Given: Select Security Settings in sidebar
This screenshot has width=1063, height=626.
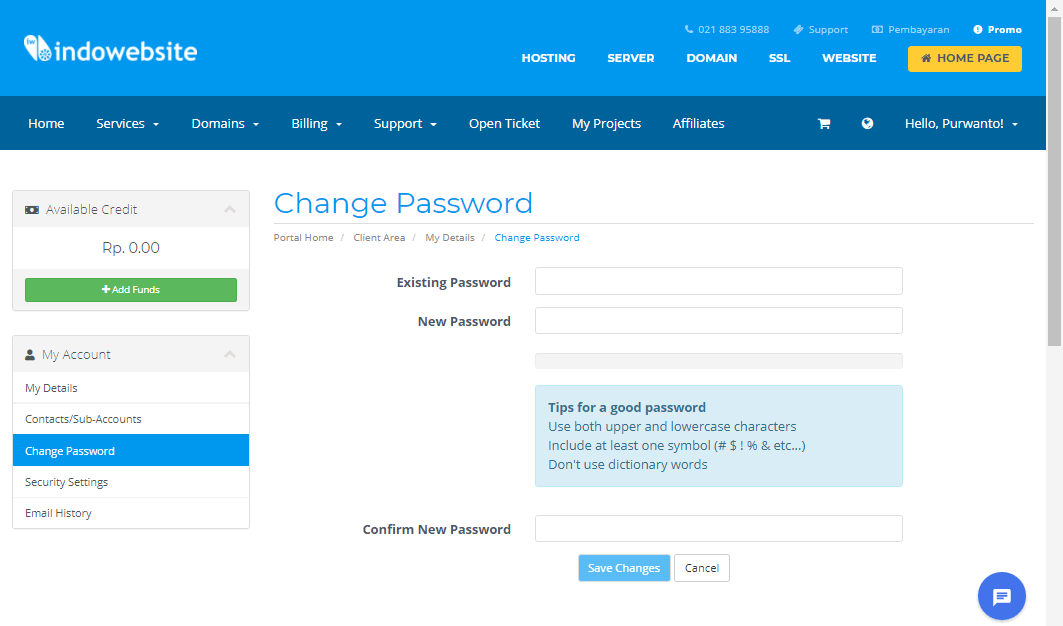Looking at the screenshot, I should [x=67, y=482].
